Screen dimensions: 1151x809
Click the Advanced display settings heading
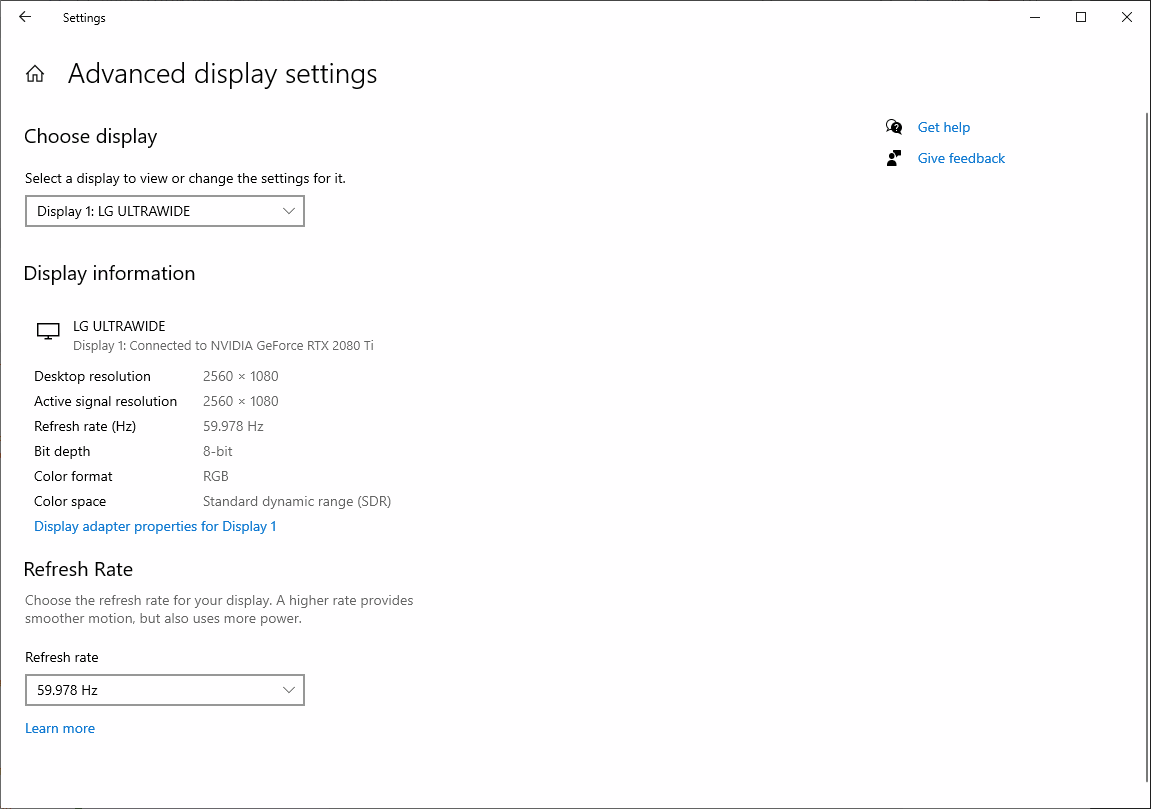[x=223, y=74]
